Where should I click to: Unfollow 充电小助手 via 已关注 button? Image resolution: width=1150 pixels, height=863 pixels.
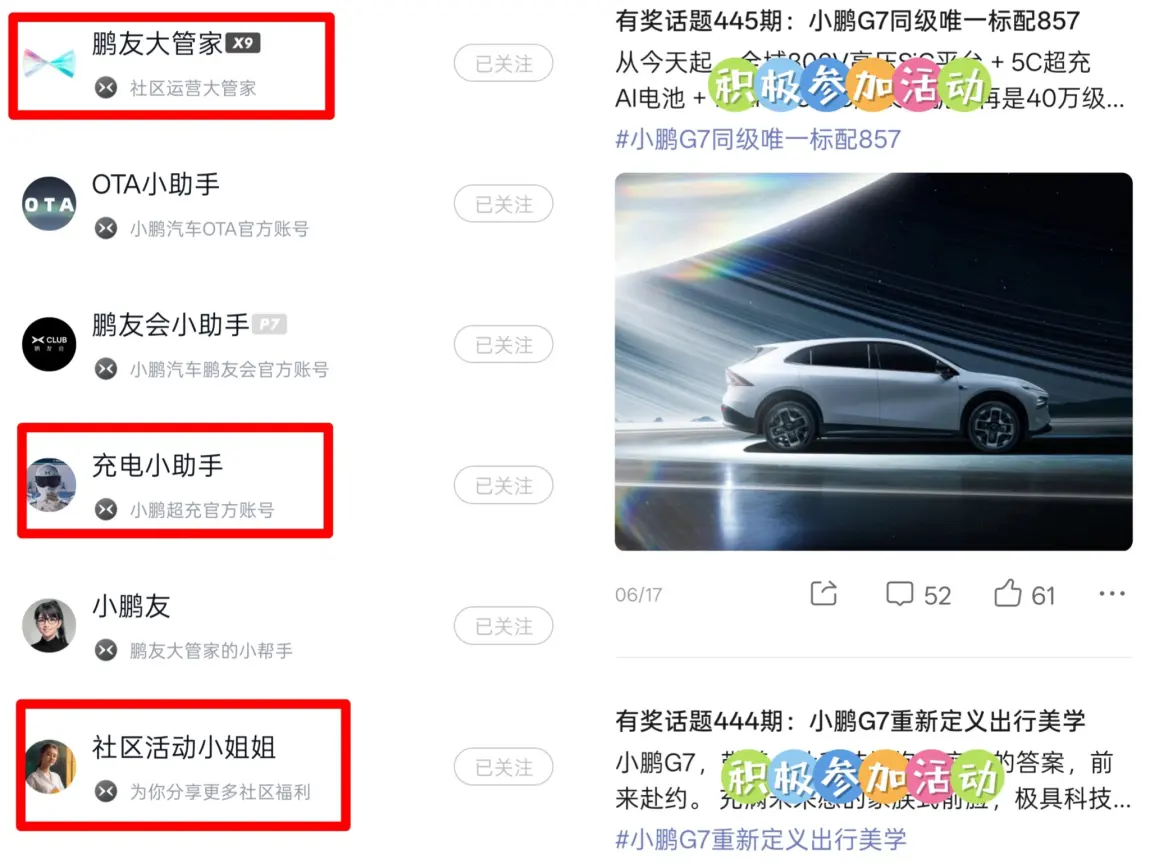pos(503,485)
